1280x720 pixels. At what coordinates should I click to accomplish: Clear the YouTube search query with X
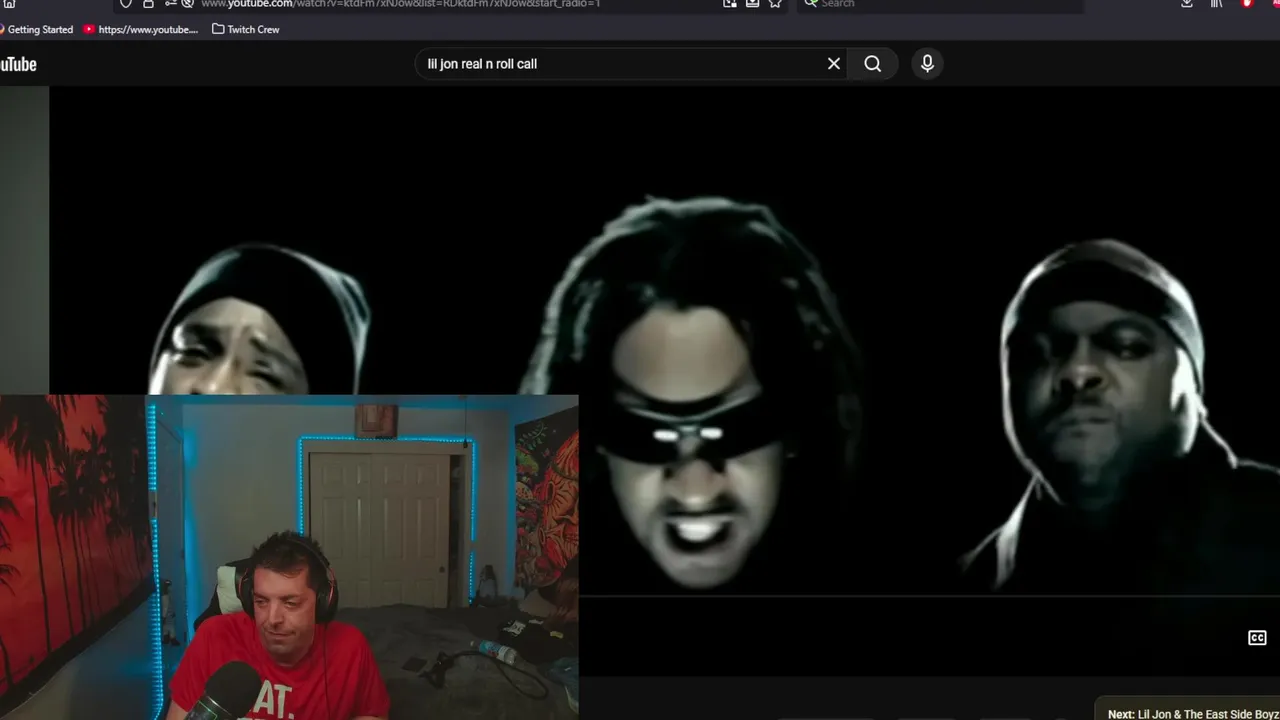point(834,64)
